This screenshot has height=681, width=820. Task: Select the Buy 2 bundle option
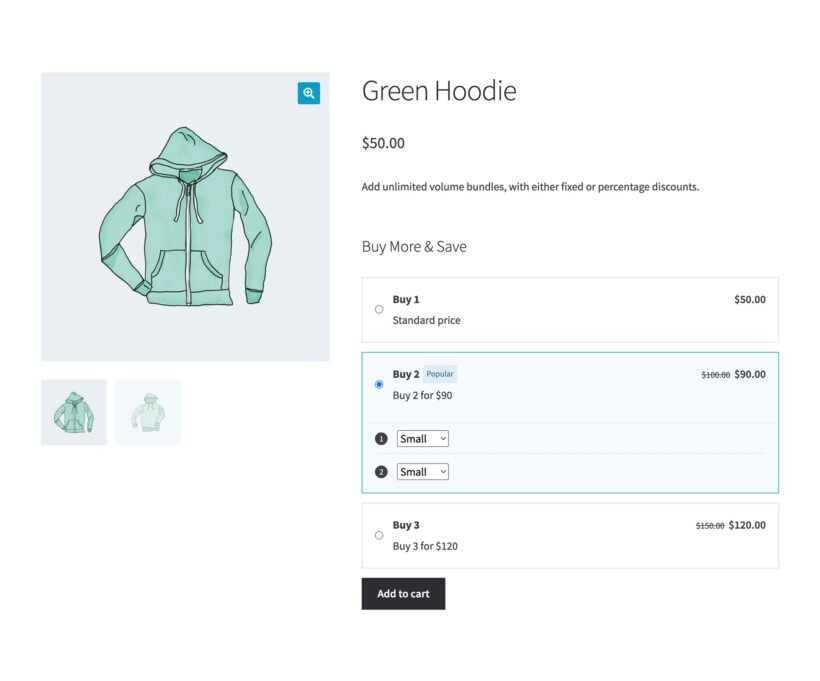pyautogui.click(x=379, y=384)
